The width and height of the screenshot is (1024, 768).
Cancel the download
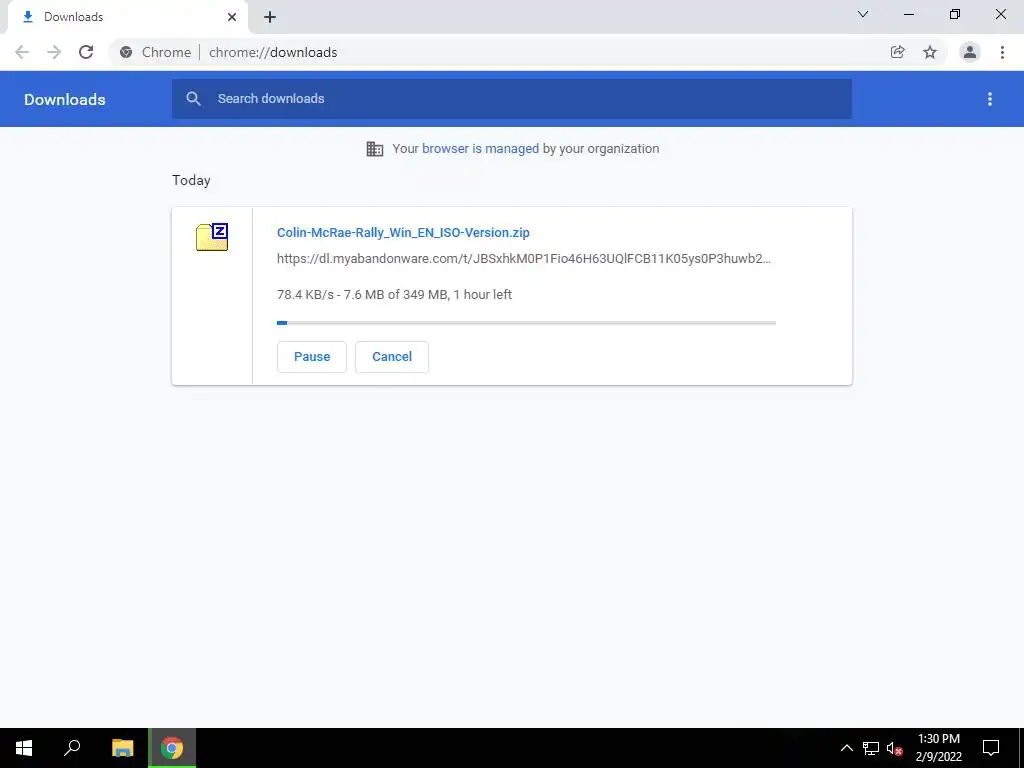click(392, 357)
